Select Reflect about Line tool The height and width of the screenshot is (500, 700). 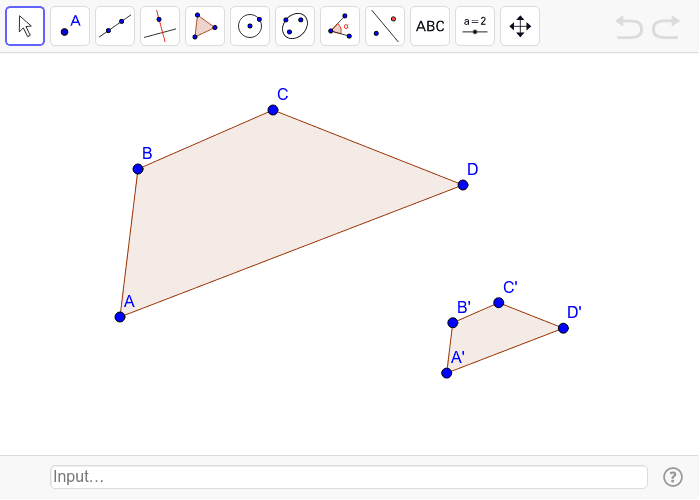[x=385, y=26]
